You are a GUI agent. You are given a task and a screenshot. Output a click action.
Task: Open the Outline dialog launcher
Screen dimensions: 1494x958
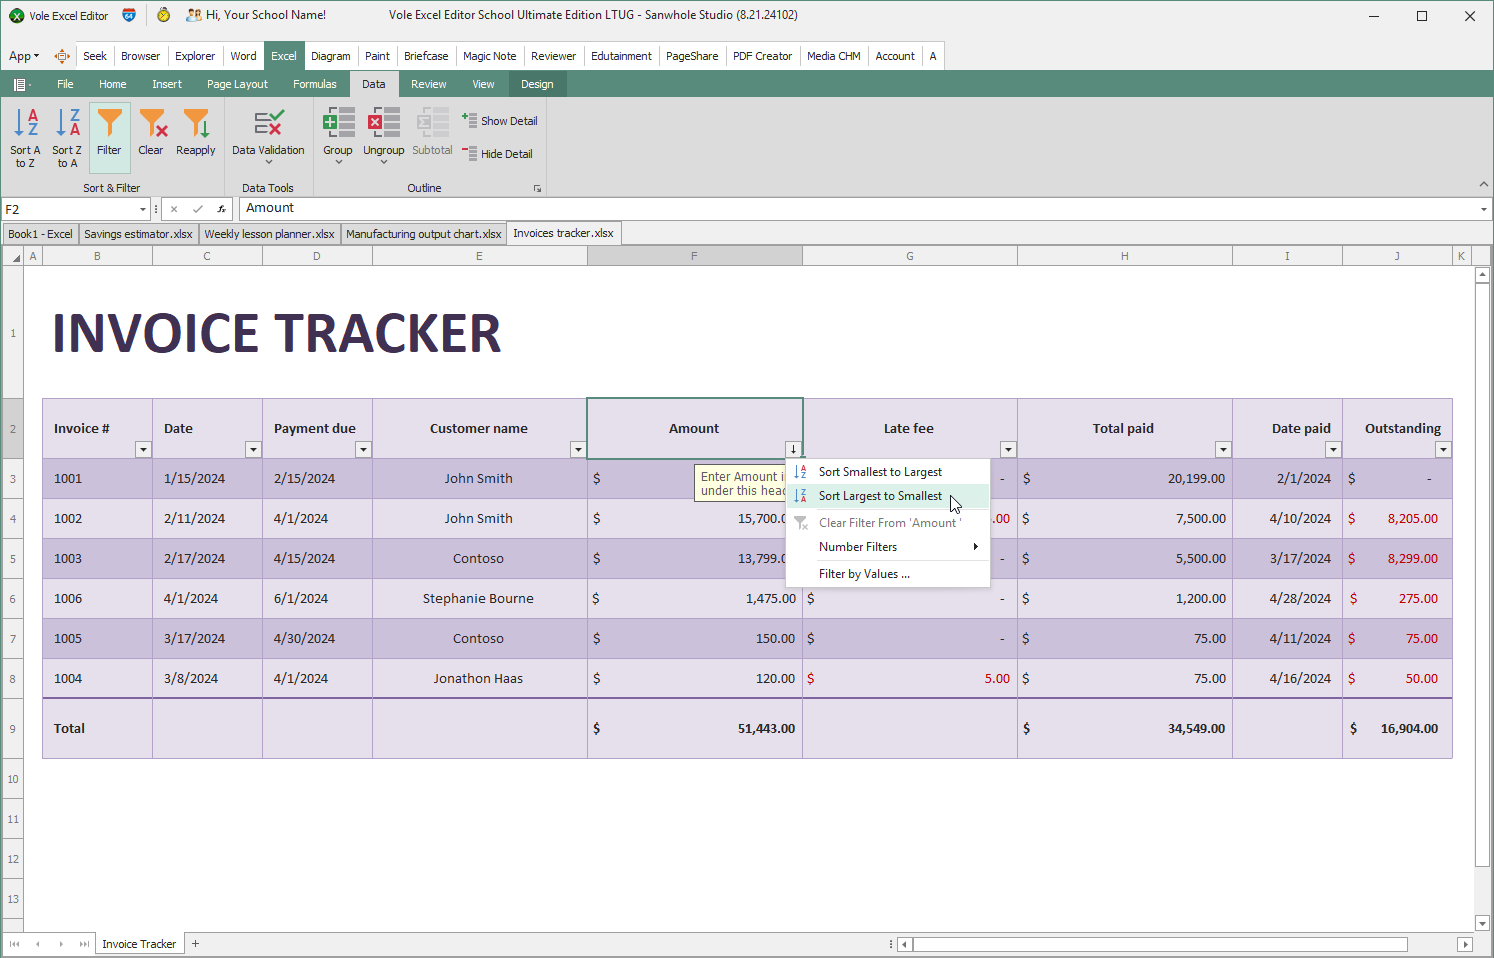(537, 188)
